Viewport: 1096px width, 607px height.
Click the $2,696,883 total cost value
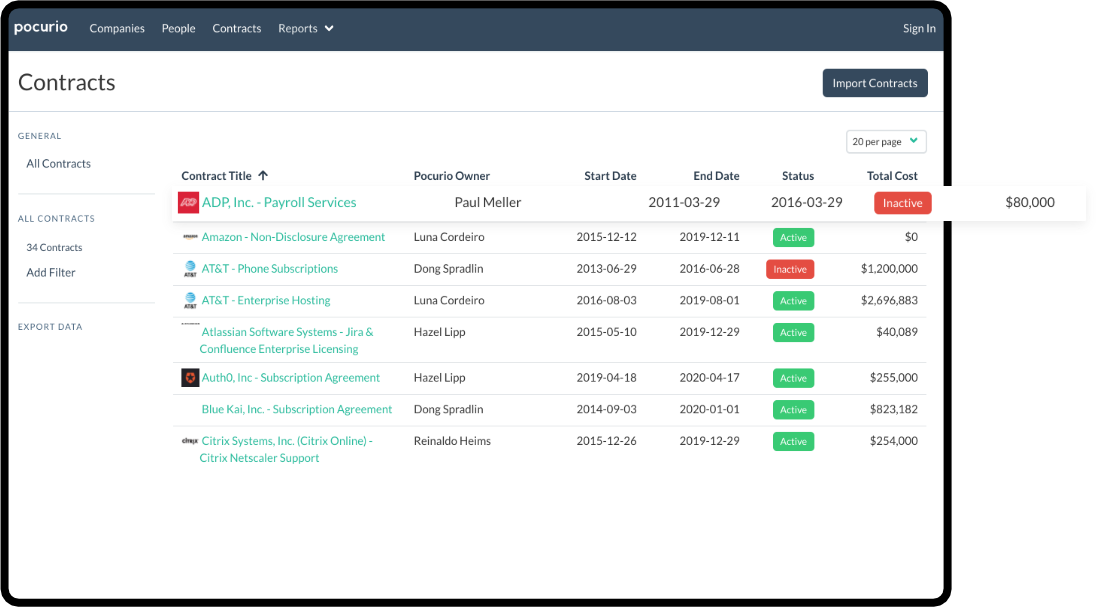tap(889, 300)
